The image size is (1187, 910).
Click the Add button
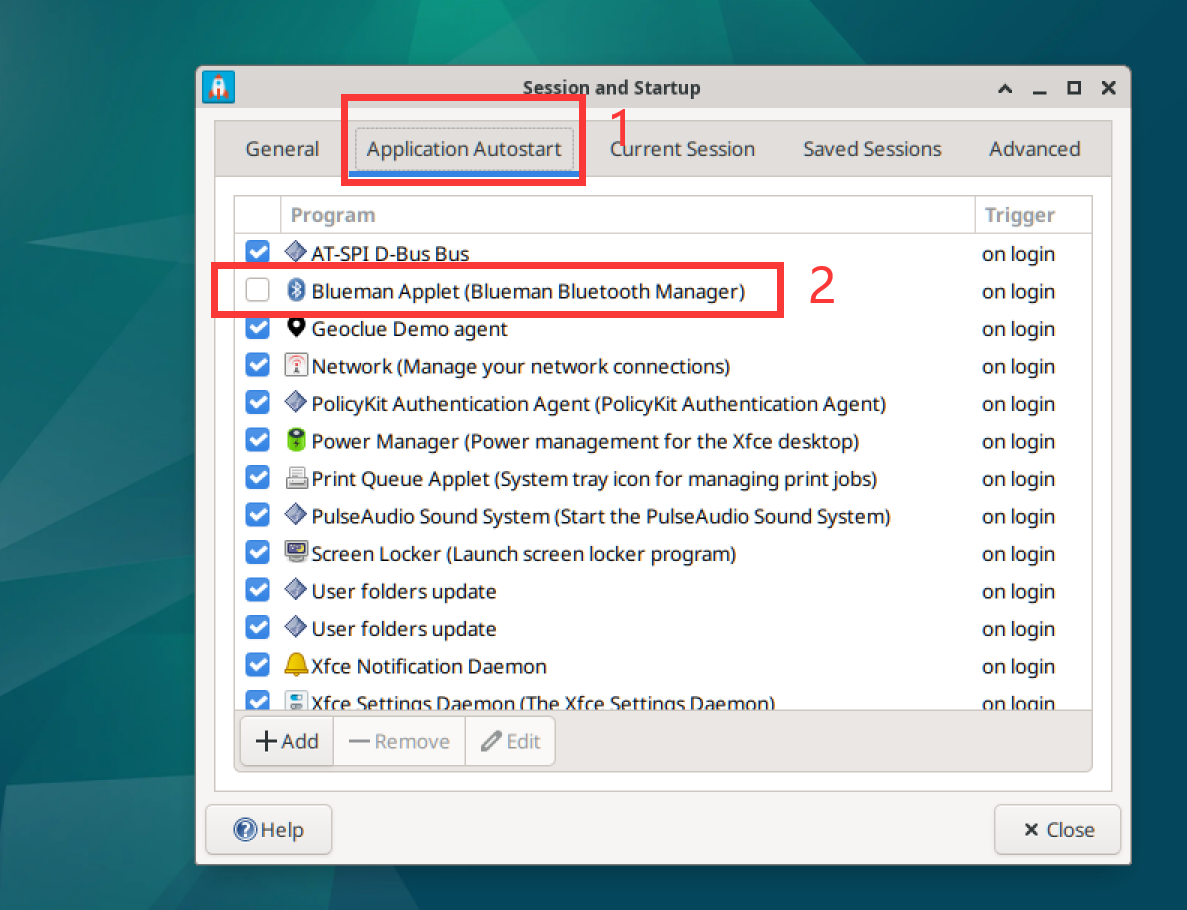tap(287, 741)
